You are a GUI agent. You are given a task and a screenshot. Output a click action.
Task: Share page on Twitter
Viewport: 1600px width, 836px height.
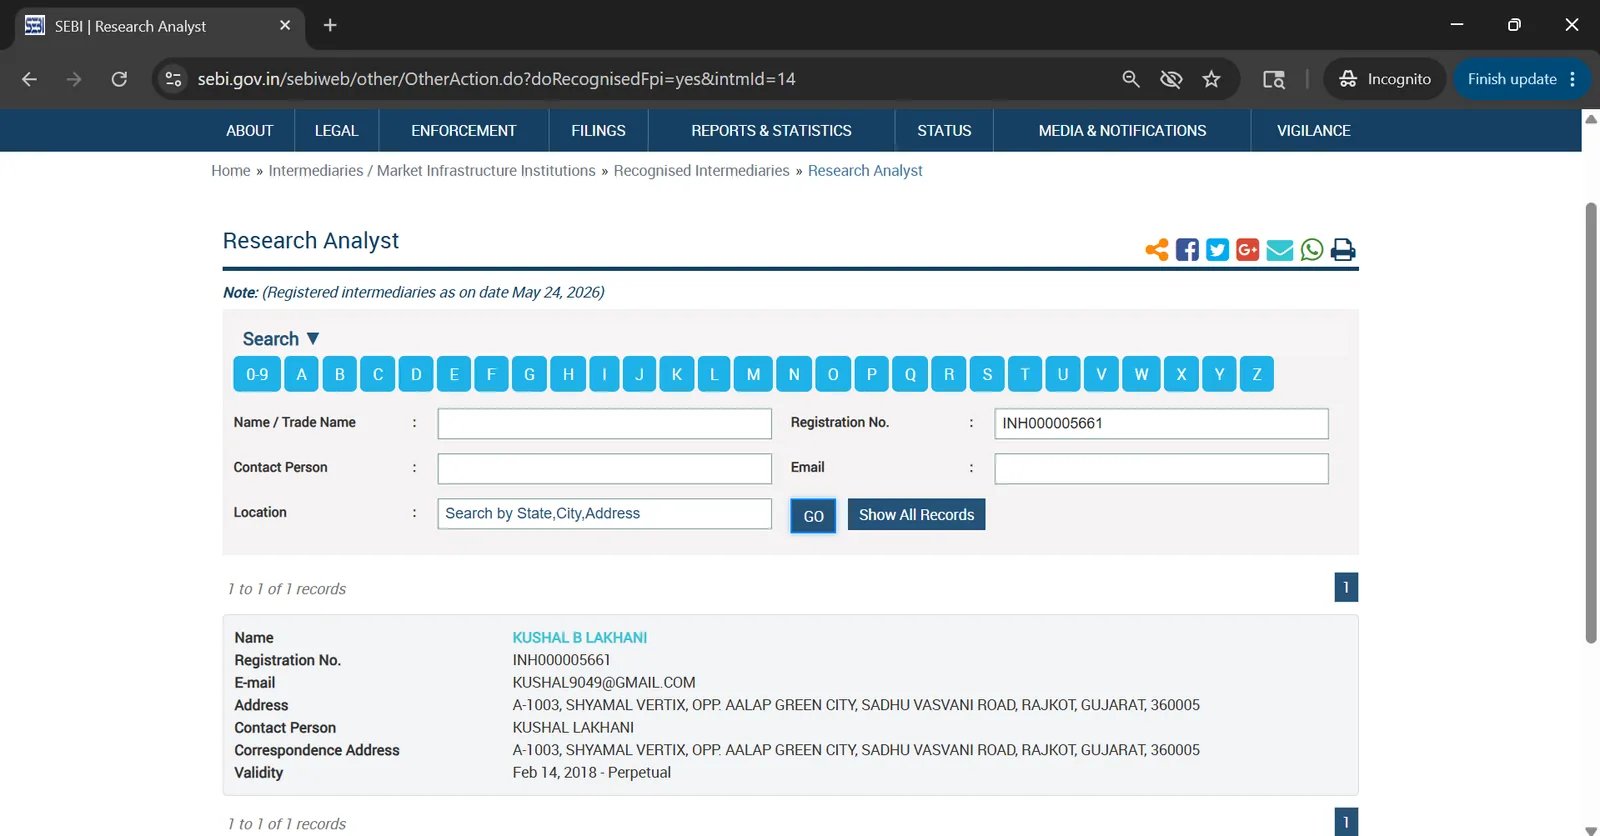pos(1217,250)
